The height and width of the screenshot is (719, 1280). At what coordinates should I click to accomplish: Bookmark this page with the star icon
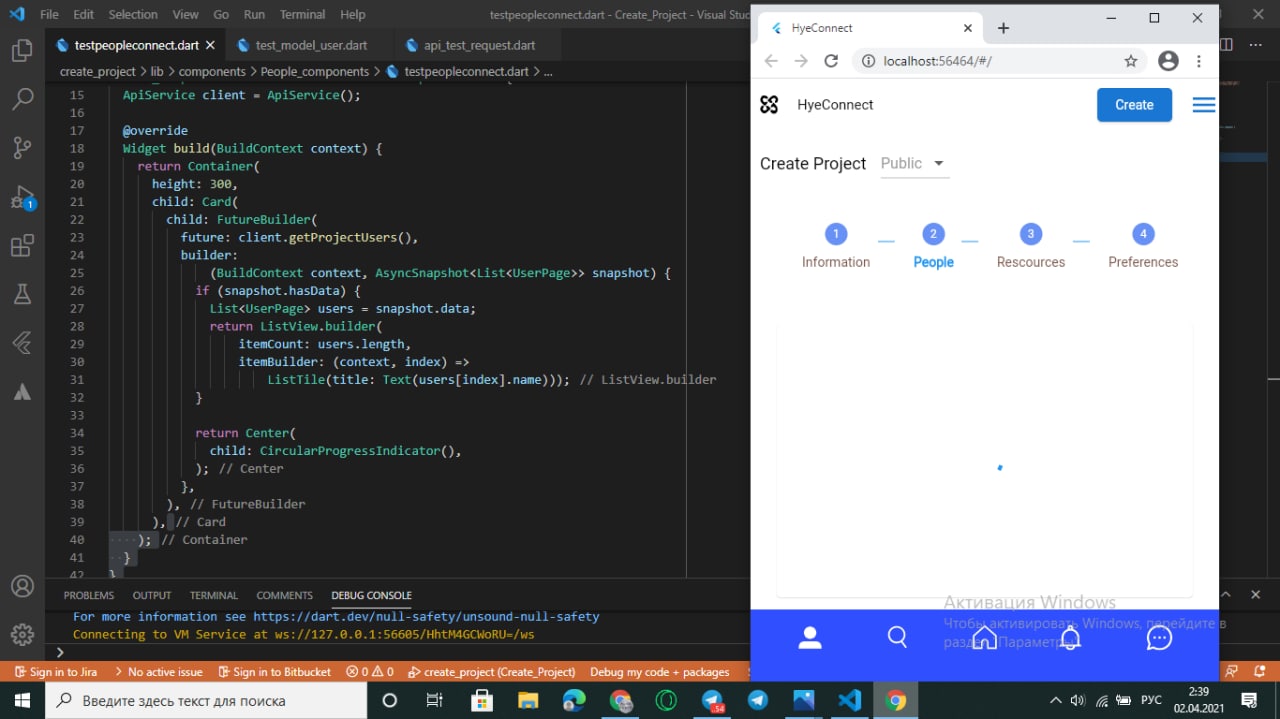click(1131, 61)
